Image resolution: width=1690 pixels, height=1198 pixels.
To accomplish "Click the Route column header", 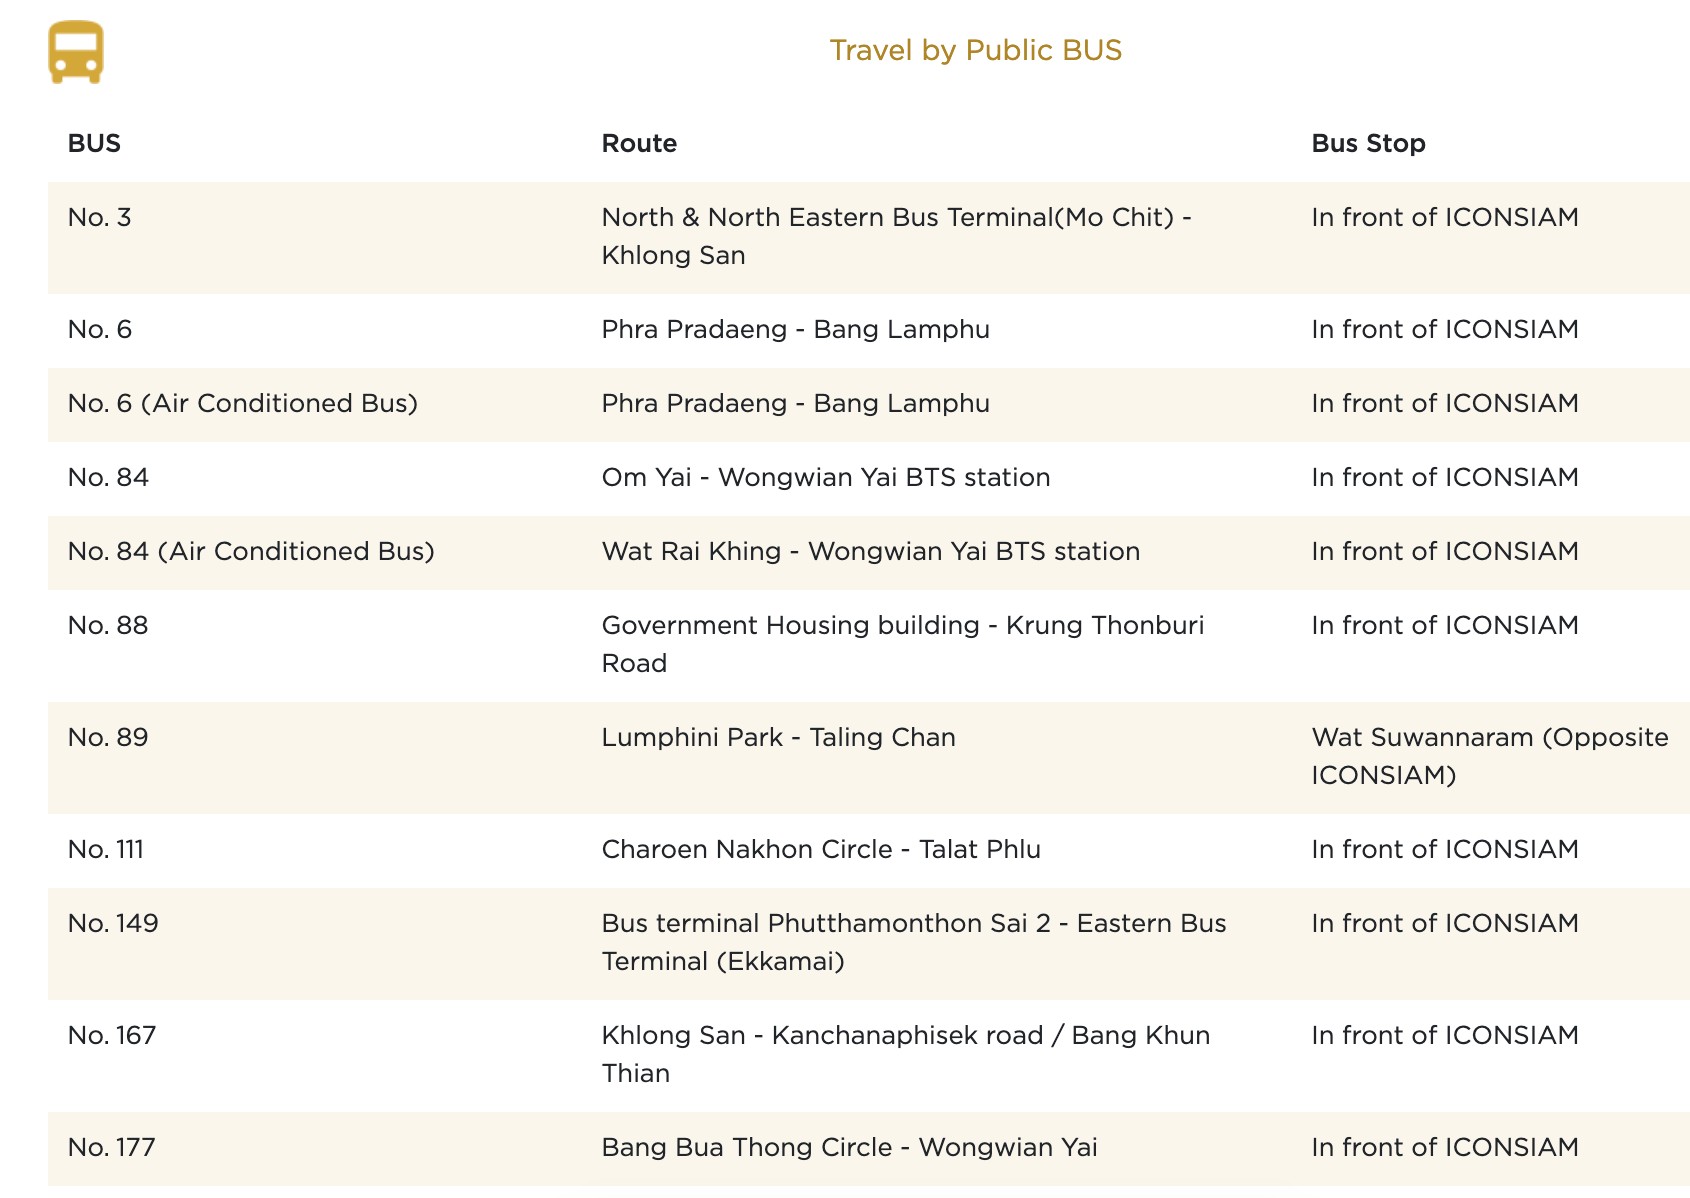I will pyautogui.click(x=639, y=143).
